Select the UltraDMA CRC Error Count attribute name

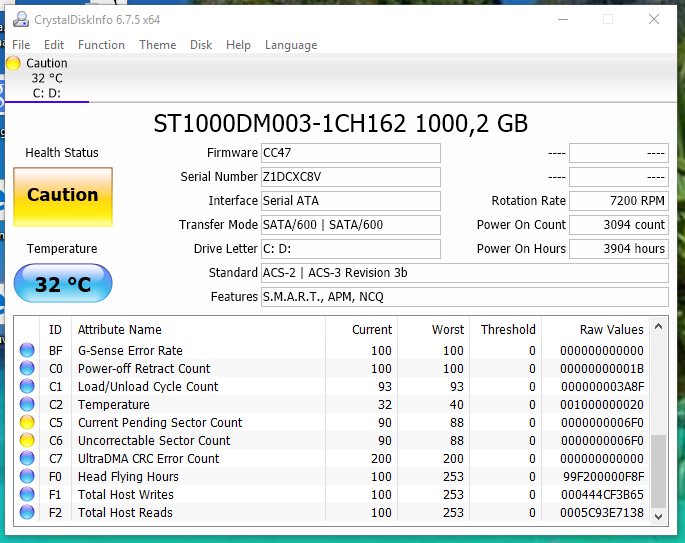coord(149,458)
